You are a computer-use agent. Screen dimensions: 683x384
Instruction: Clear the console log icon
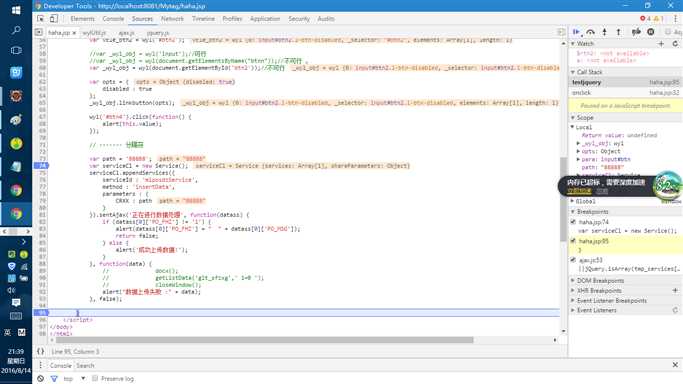tap(40, 378)
